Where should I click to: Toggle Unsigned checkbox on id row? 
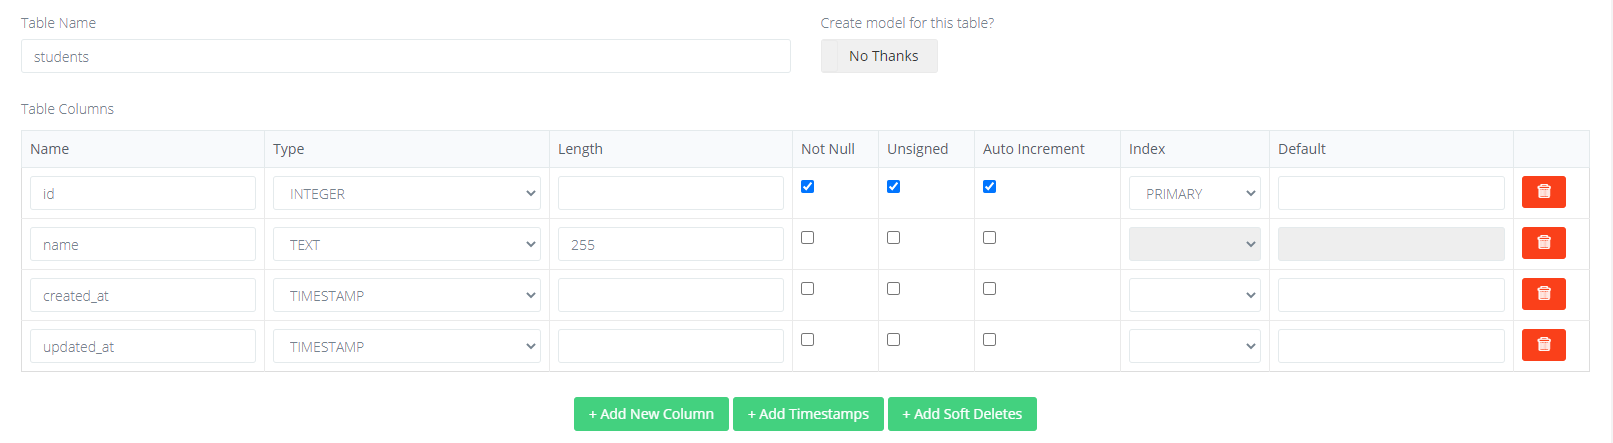(894, 187)
